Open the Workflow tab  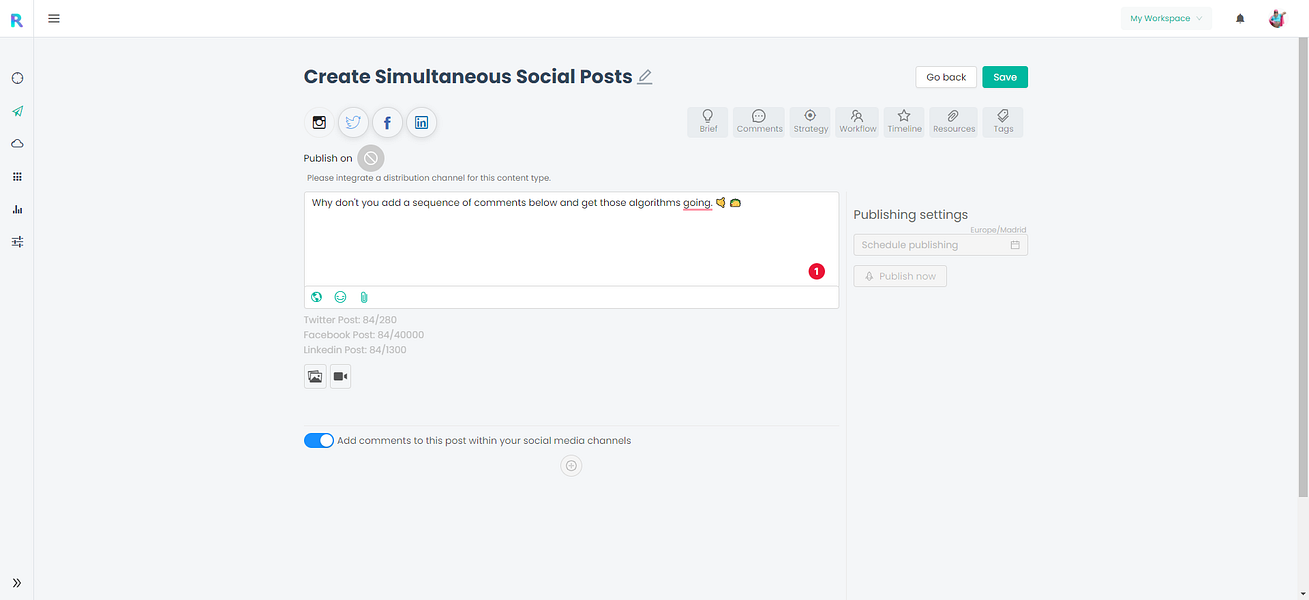(x=857, y=122)
